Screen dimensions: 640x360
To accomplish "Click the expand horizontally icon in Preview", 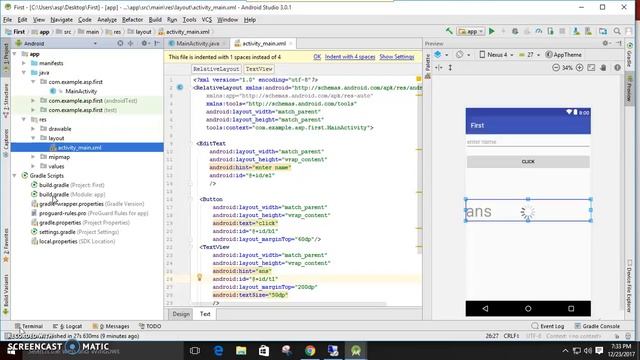I will [x=439, y=68].
